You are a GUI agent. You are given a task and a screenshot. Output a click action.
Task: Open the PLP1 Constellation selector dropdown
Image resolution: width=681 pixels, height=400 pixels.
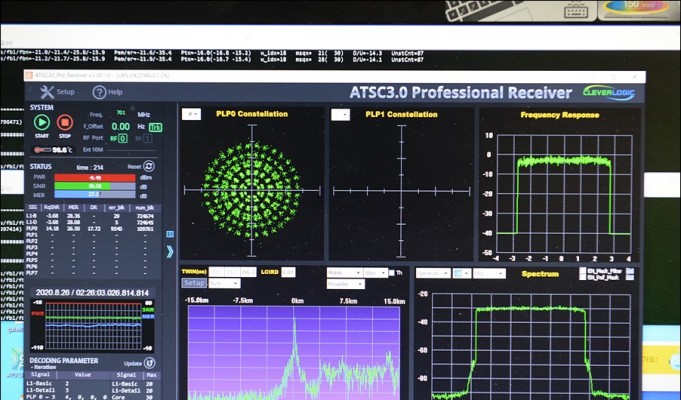pyautogui.click(x=340, y=115)
